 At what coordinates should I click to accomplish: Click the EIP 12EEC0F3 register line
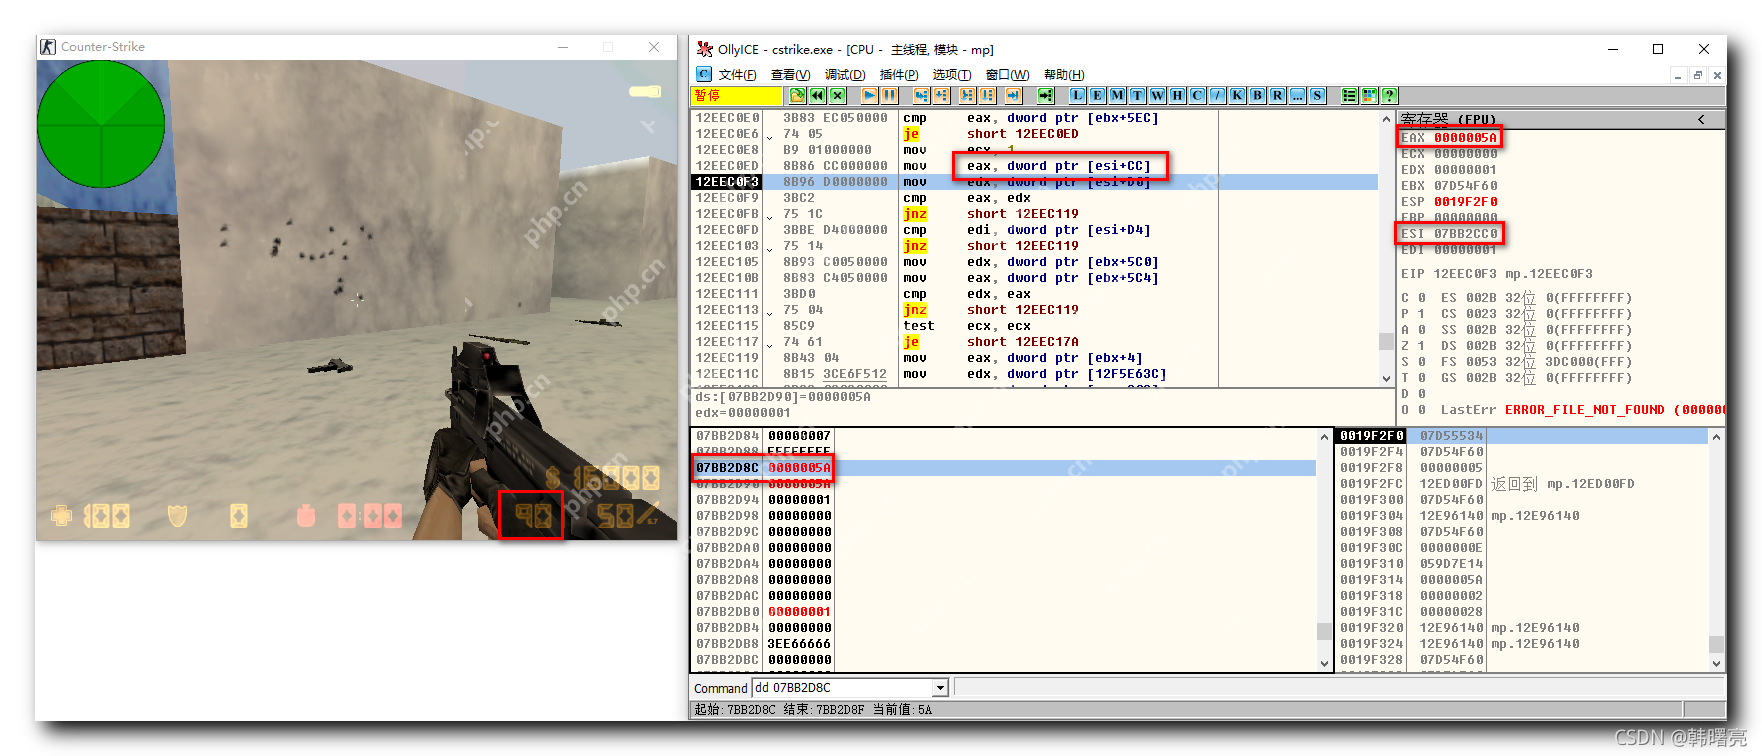tap(1496, 274)
